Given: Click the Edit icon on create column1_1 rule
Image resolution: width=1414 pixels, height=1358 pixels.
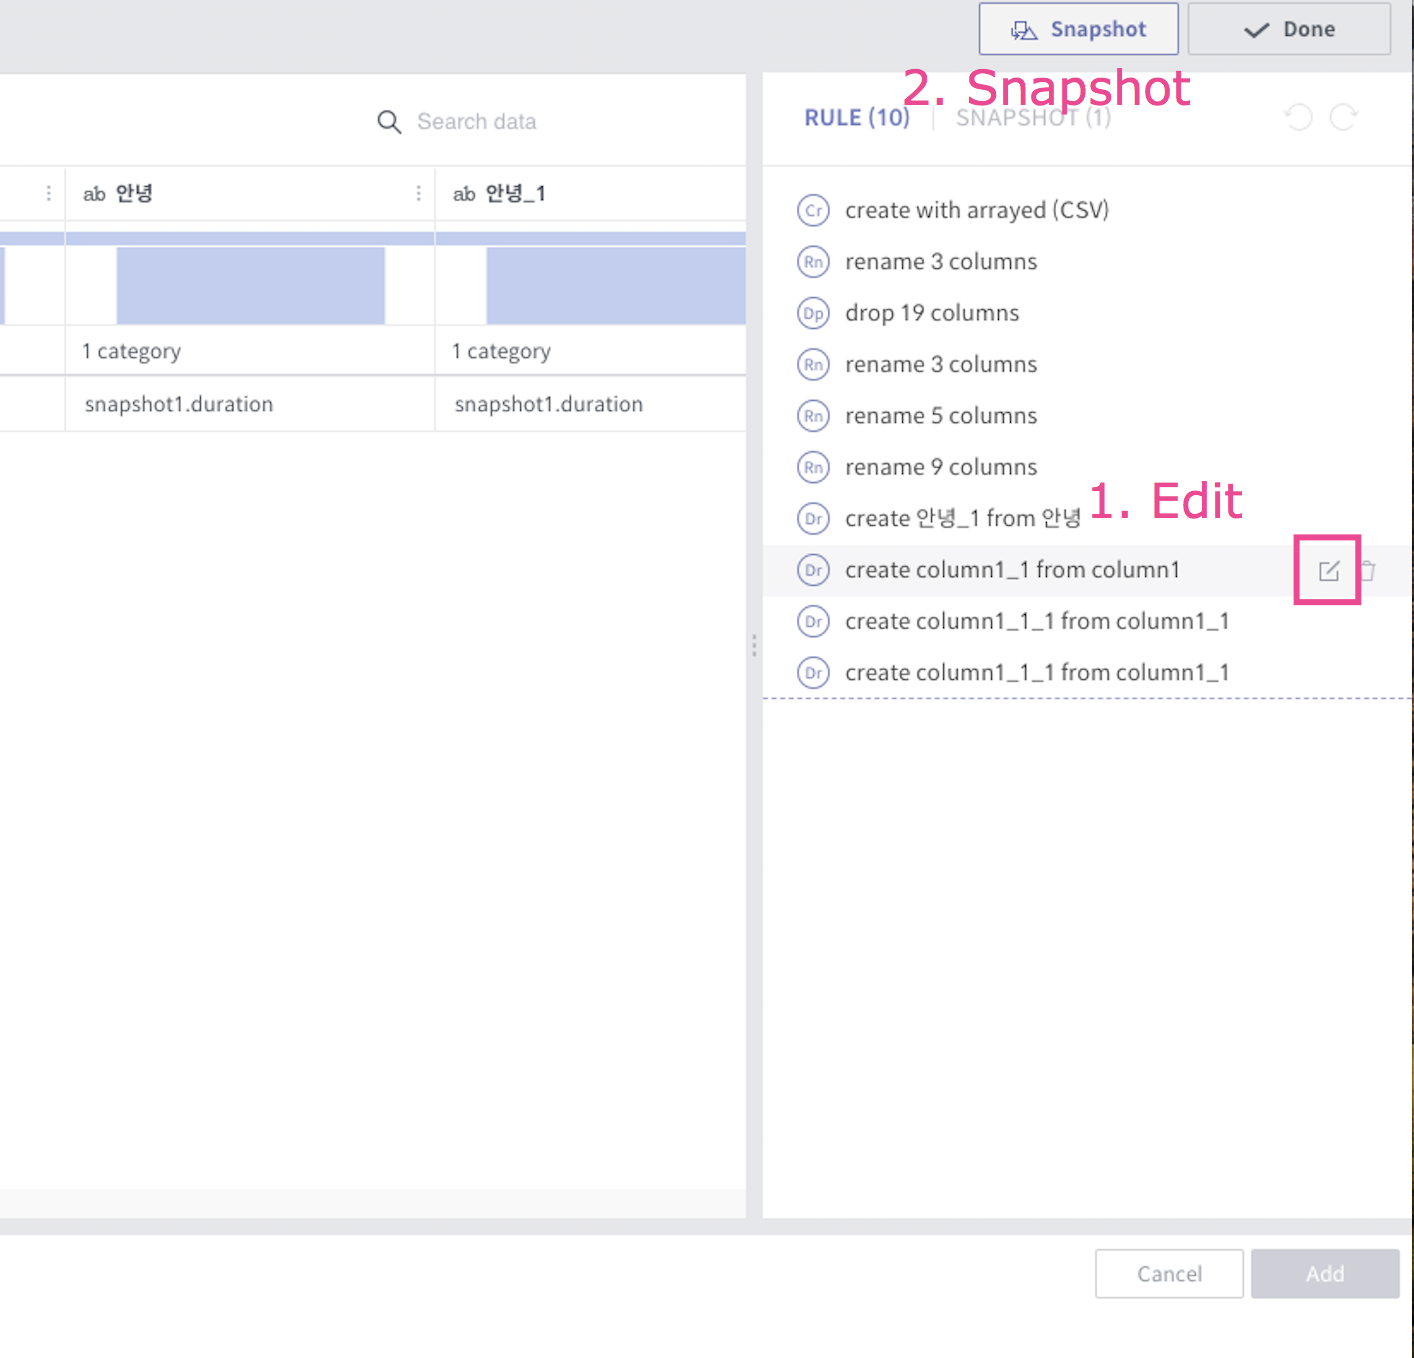Looking at the screenshot, I should click(x=1328, y=569).
